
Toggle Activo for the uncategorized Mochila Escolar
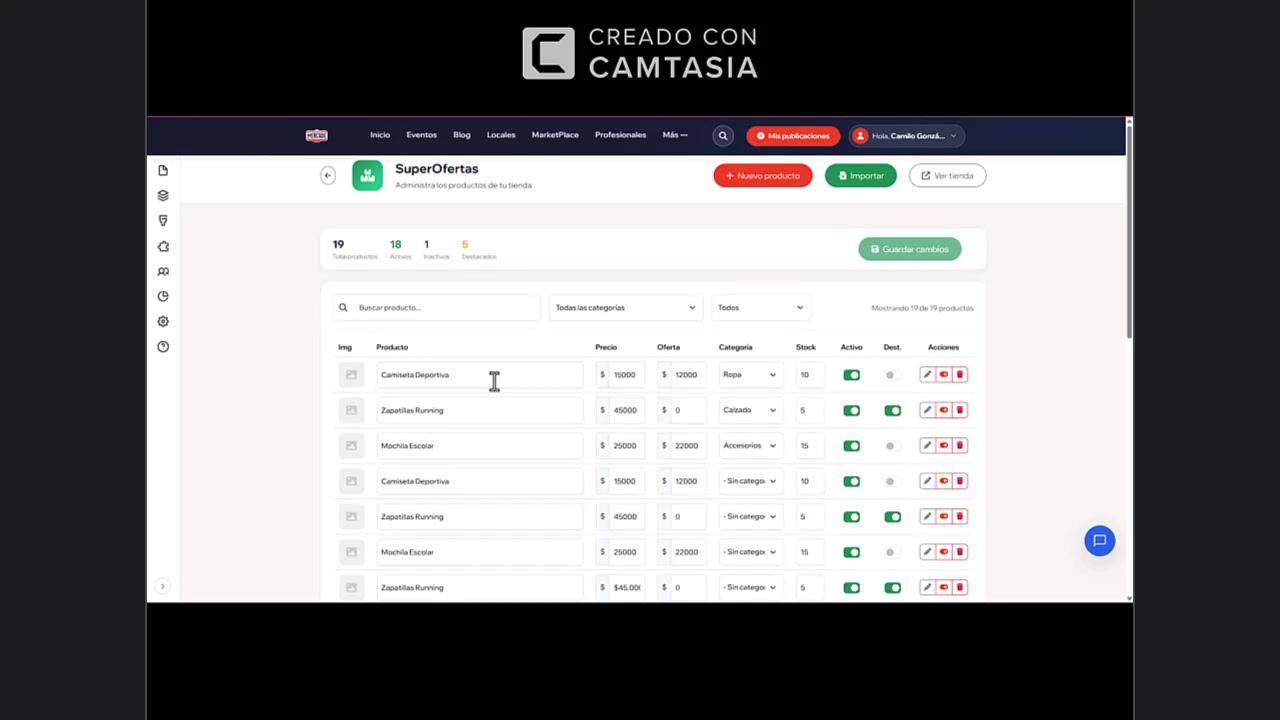click(x=851, y=552)
